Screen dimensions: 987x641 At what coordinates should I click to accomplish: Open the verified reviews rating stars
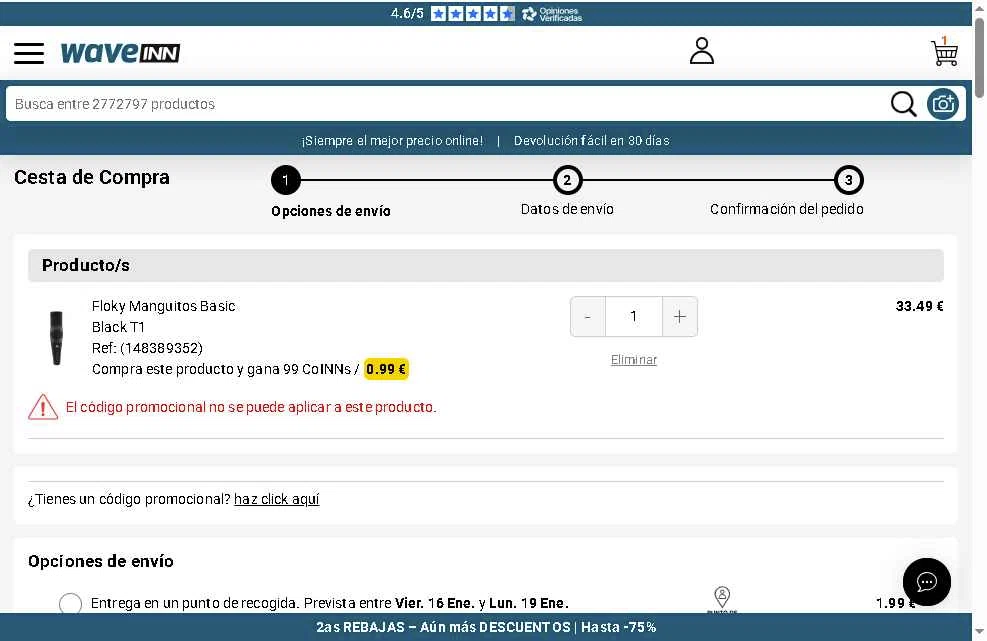pyautogui.click(x=473, y=13)
